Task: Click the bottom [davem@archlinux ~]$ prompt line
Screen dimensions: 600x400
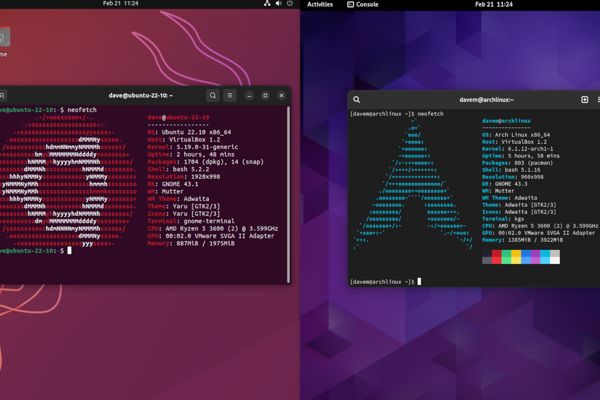Action: (385, 282)
